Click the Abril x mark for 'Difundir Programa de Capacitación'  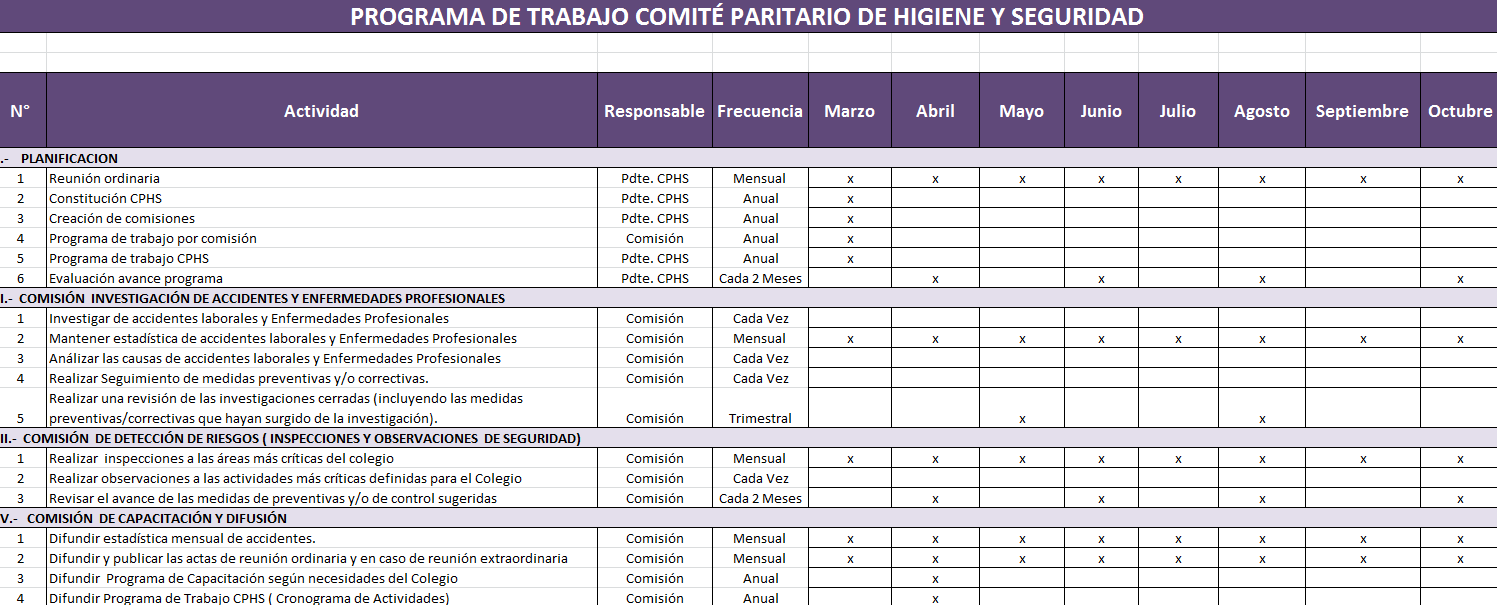point(935,579)
